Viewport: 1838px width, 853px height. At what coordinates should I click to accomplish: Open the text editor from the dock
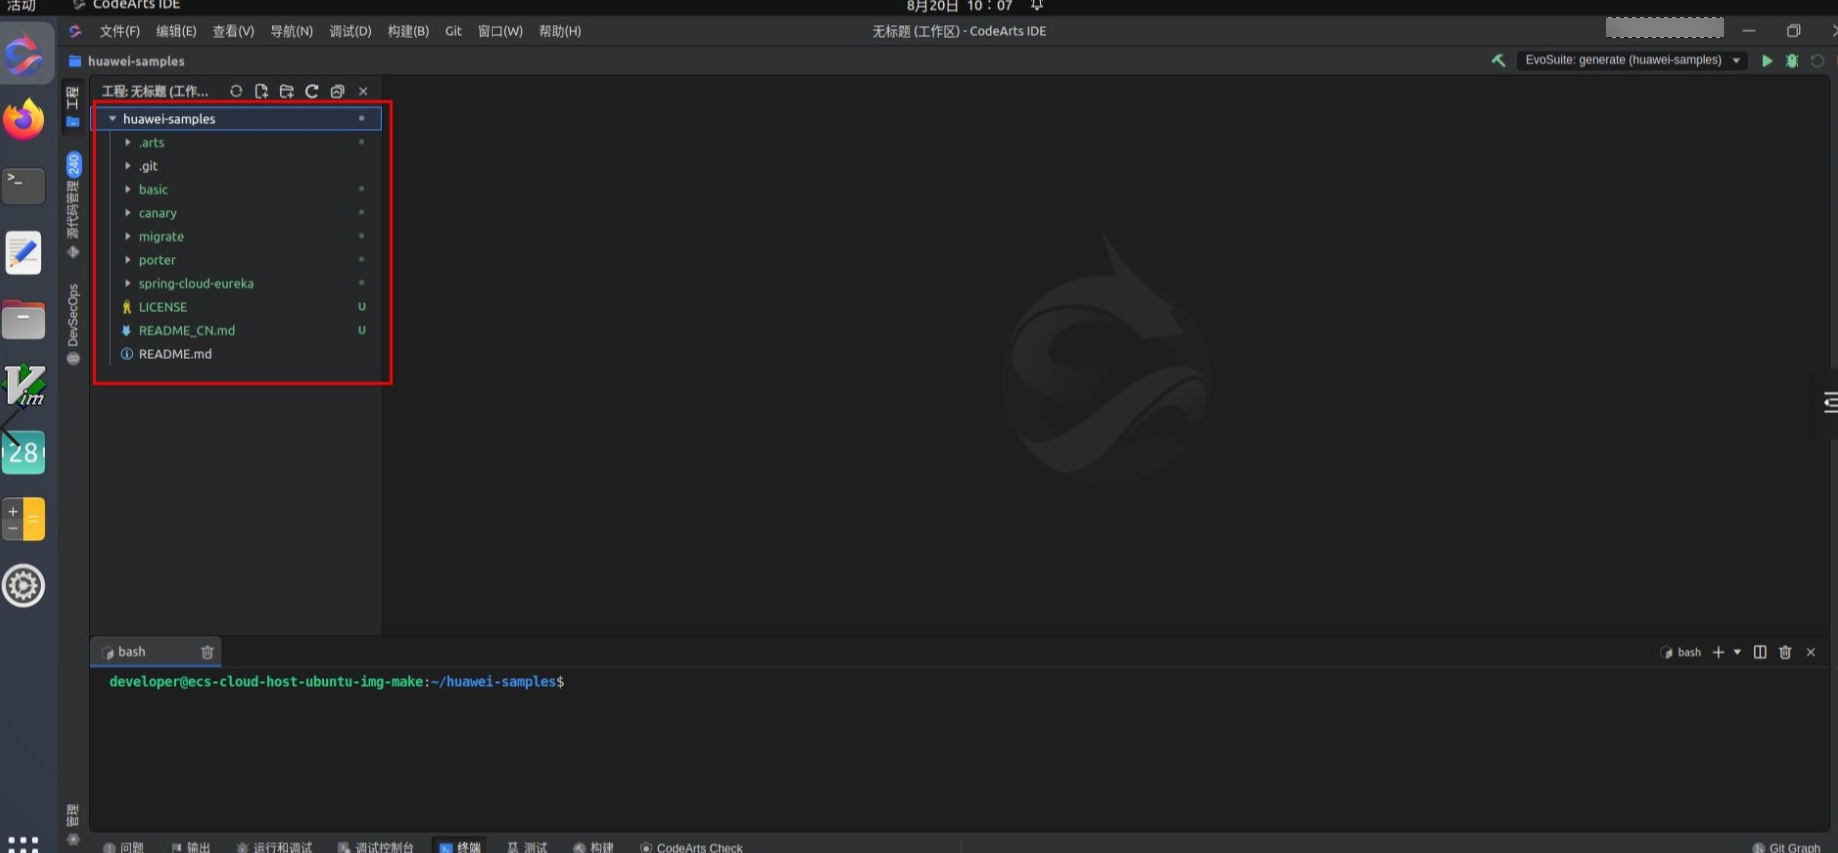(x=23, y=253)
